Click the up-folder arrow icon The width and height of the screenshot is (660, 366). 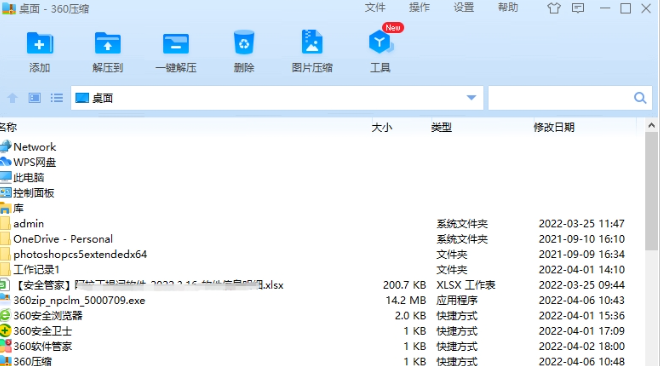(x=13, y=98)
